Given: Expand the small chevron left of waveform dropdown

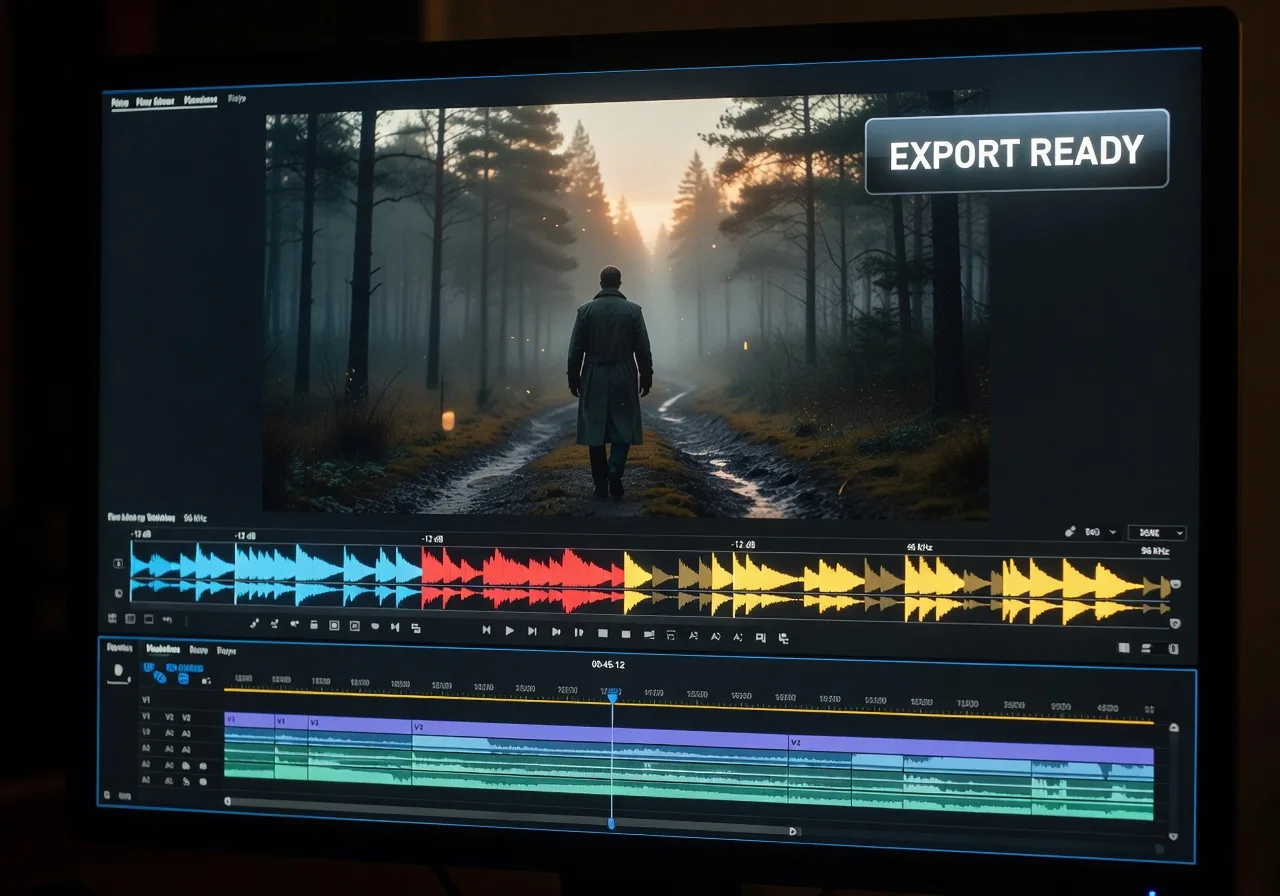Looking at the screenshot, I should tap(1113, 533).
